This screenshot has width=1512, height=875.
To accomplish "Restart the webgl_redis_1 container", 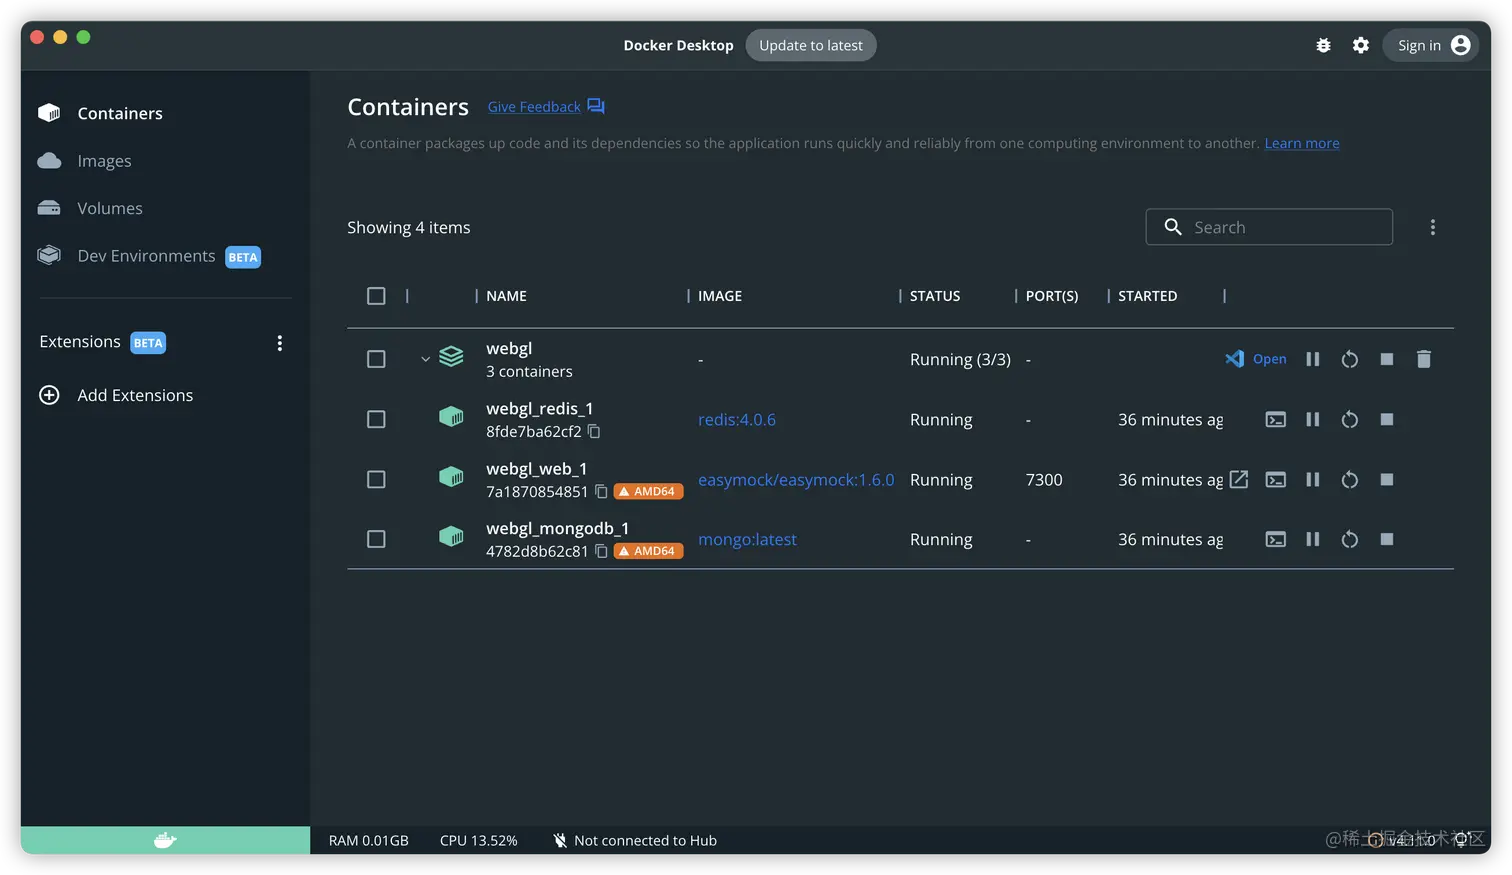I will click(1349, 419).
